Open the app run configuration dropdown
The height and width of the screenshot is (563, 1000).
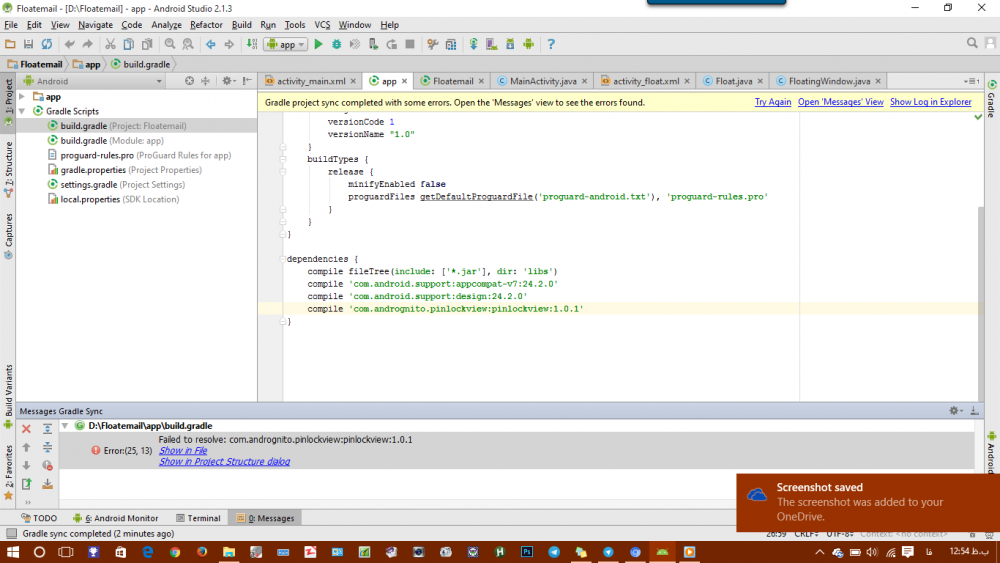tap(286, 44)
